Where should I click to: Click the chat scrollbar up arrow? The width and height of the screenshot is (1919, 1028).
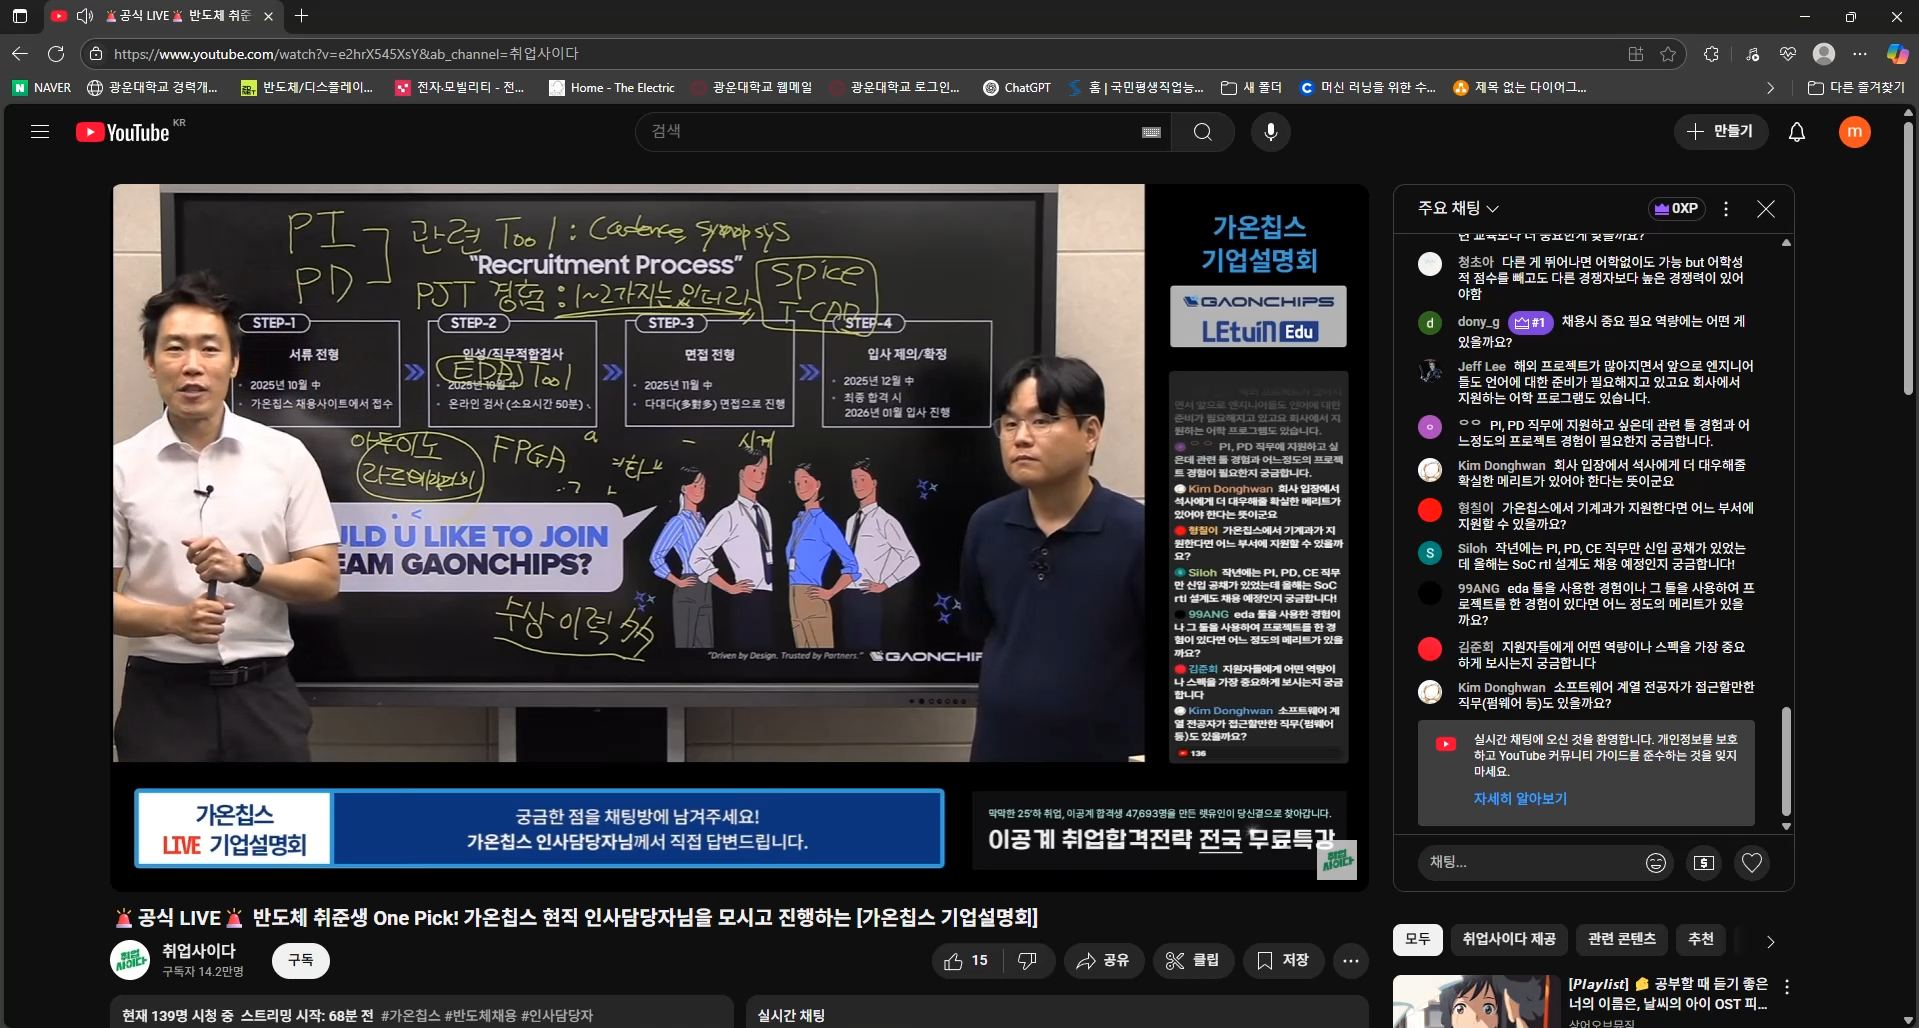click(1786, 242)
